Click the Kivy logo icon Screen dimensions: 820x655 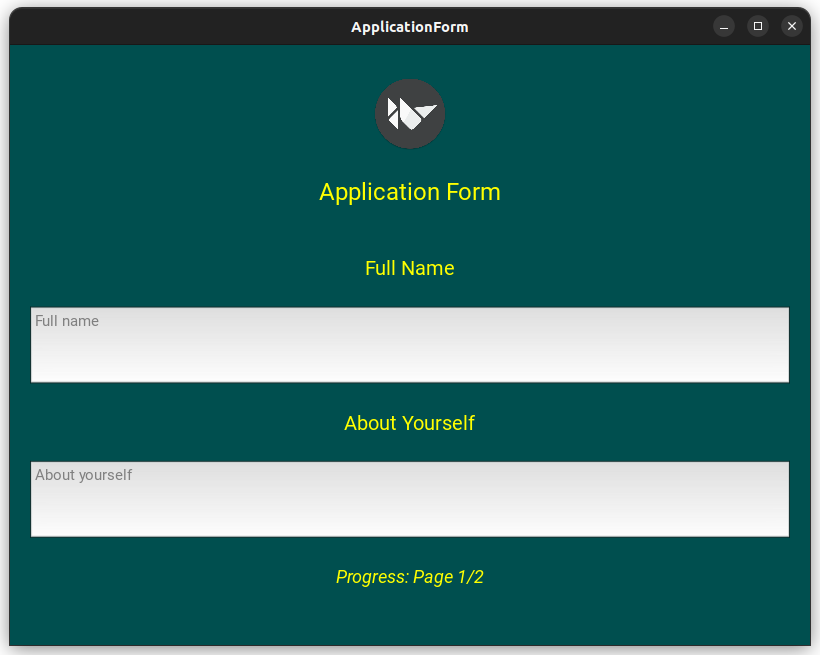(x=410, y=114)
